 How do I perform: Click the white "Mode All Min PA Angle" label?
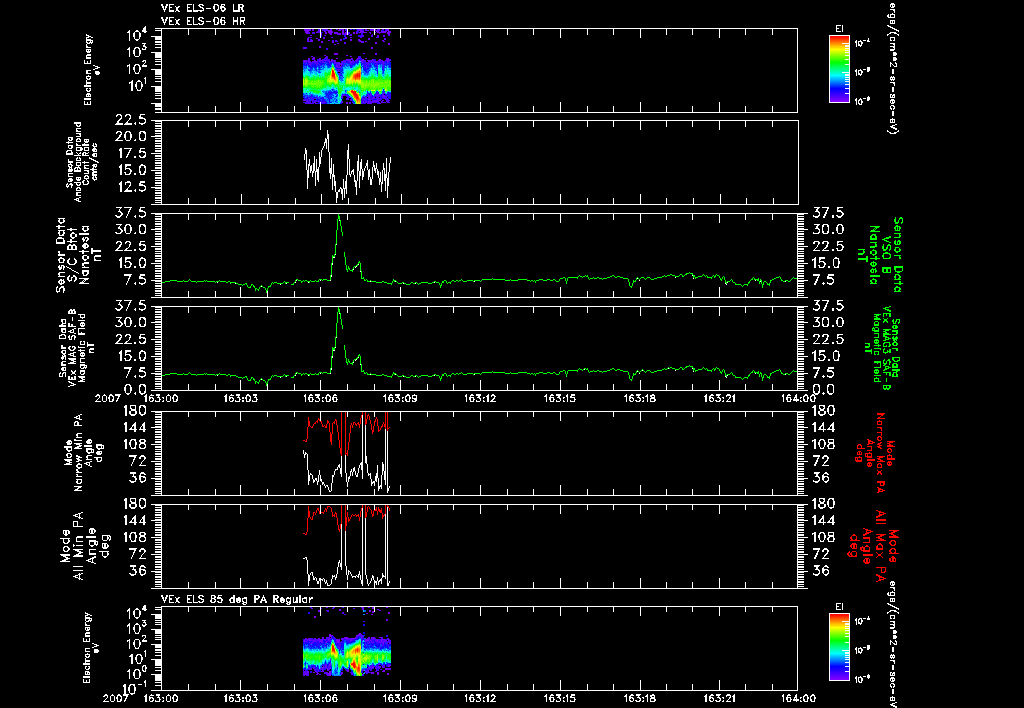(x=85, y=545)
